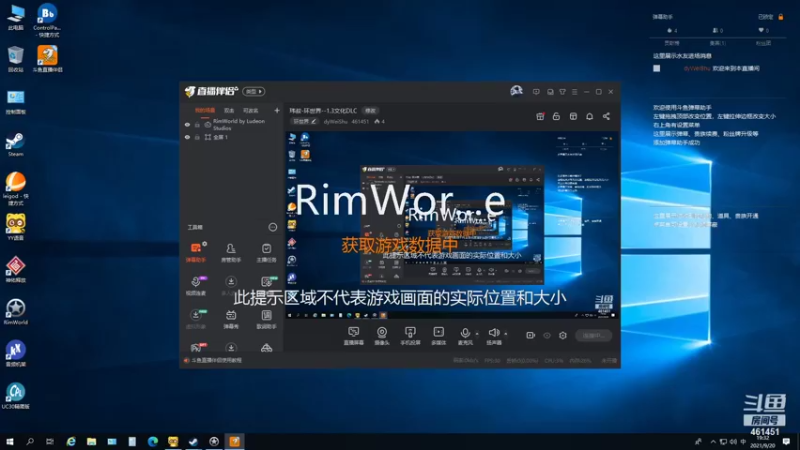
Task: Open the first tab in Danmaku overlay
Action: click(672, 43)
